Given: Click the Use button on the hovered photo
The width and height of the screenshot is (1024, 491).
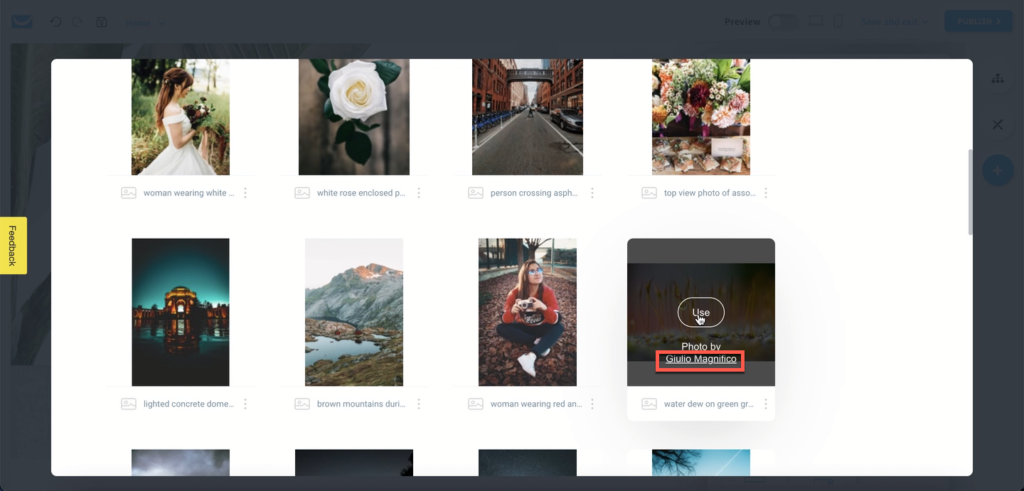Looking at the screenshot, I should (x=701, y=312).
